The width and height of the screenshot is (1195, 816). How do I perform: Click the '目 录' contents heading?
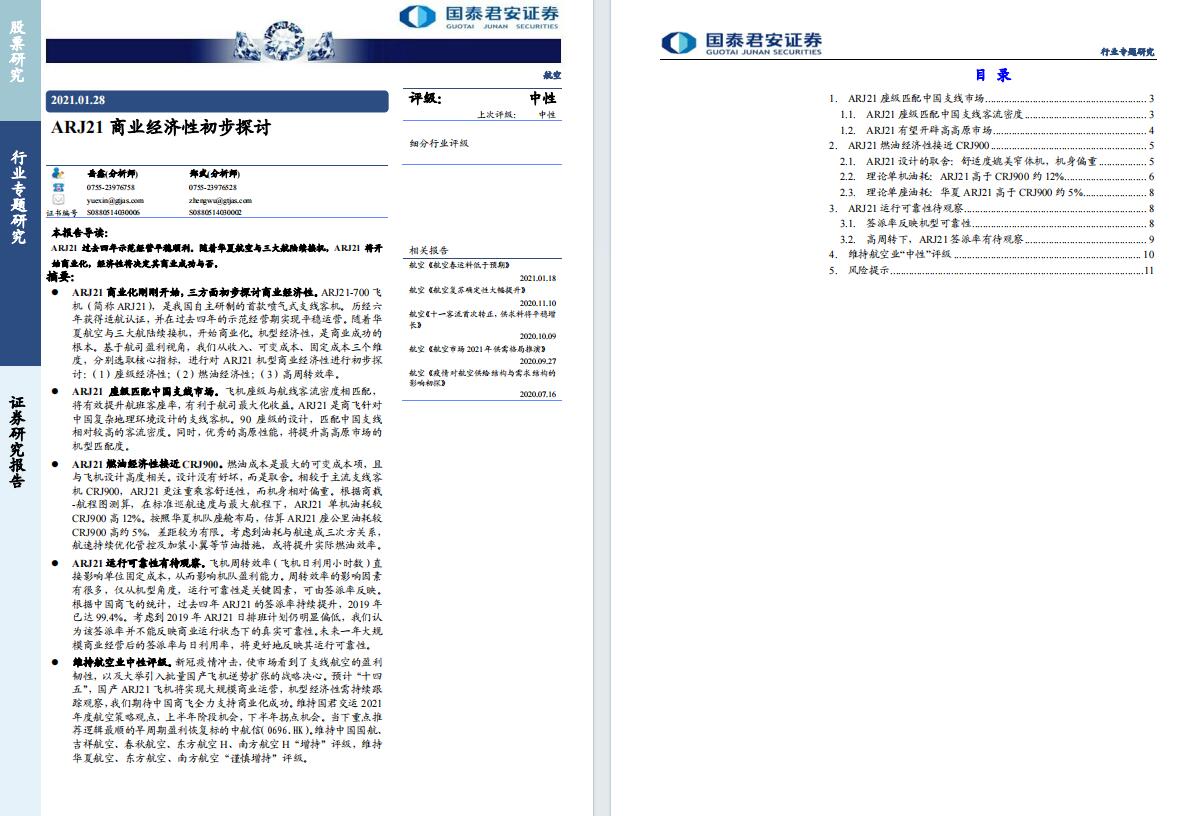tap(992, 75)
